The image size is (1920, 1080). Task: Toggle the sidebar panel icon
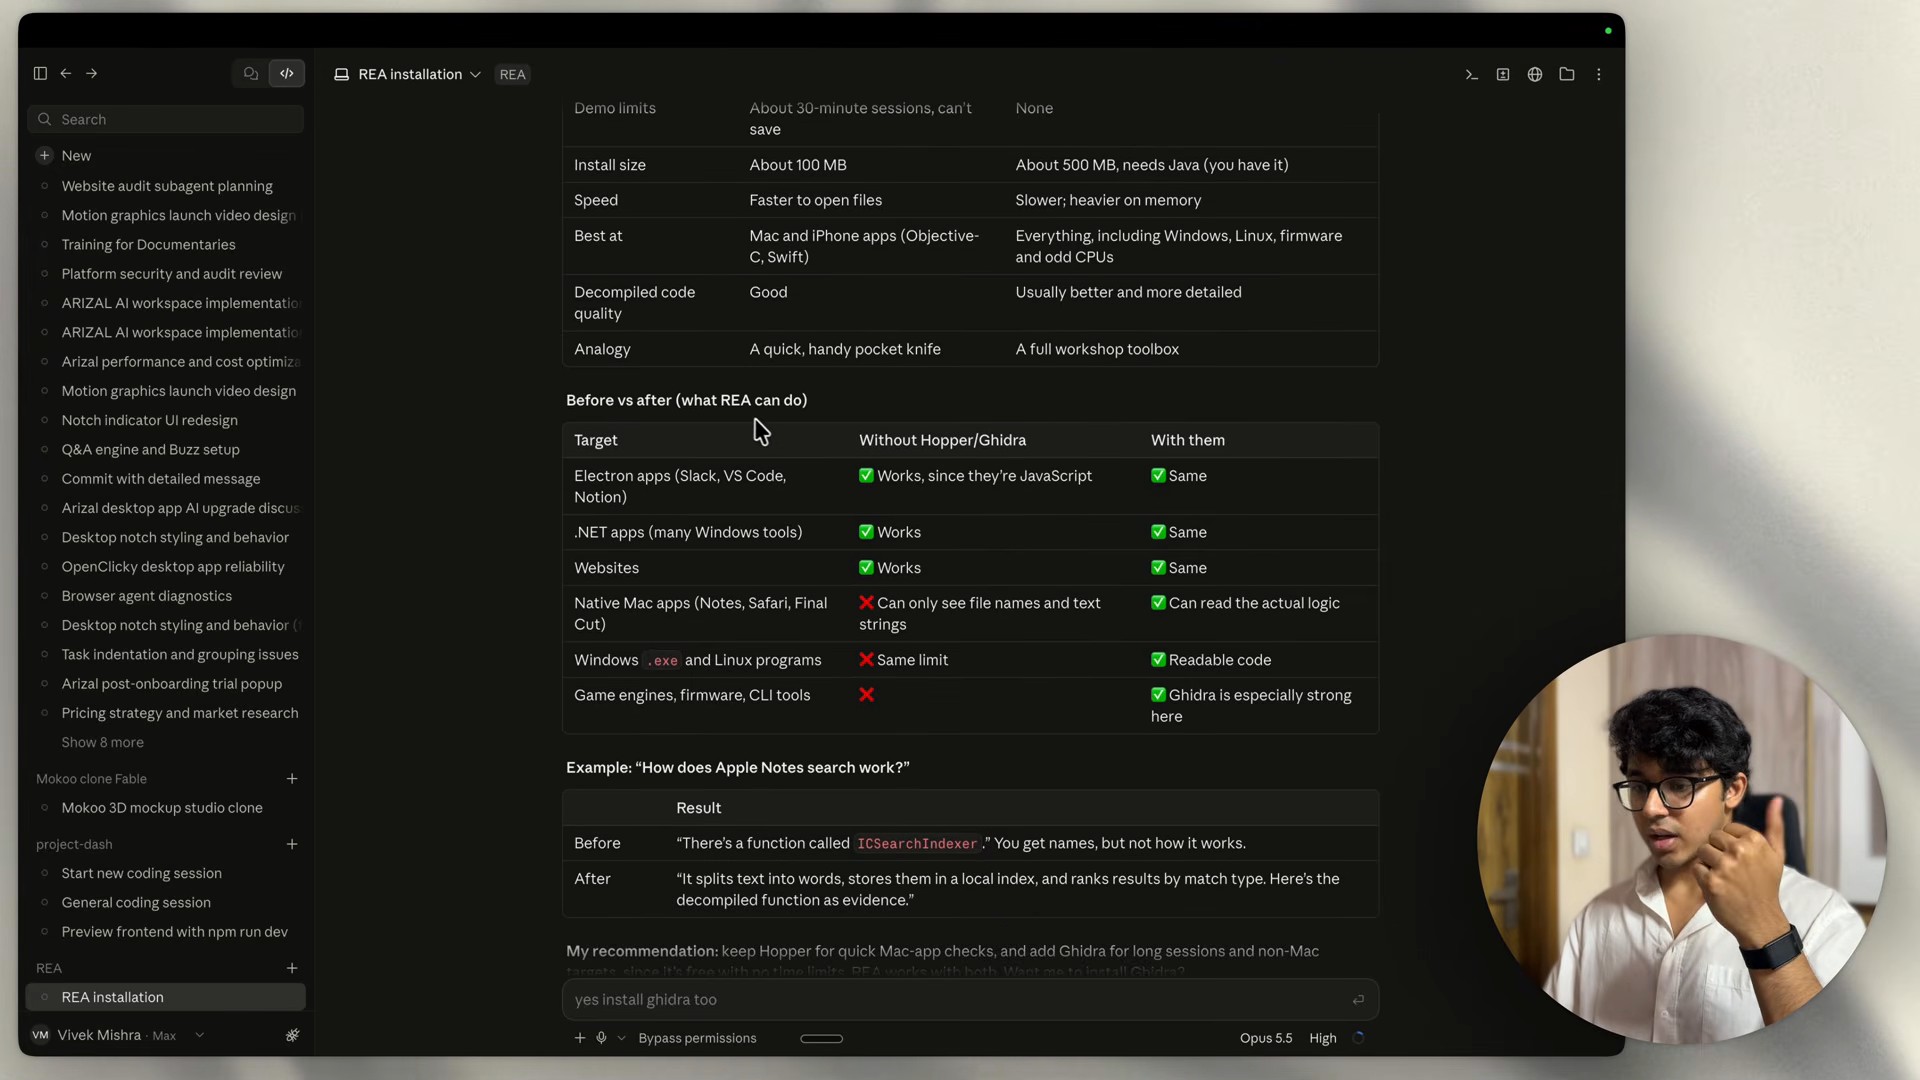coord(40,73)
